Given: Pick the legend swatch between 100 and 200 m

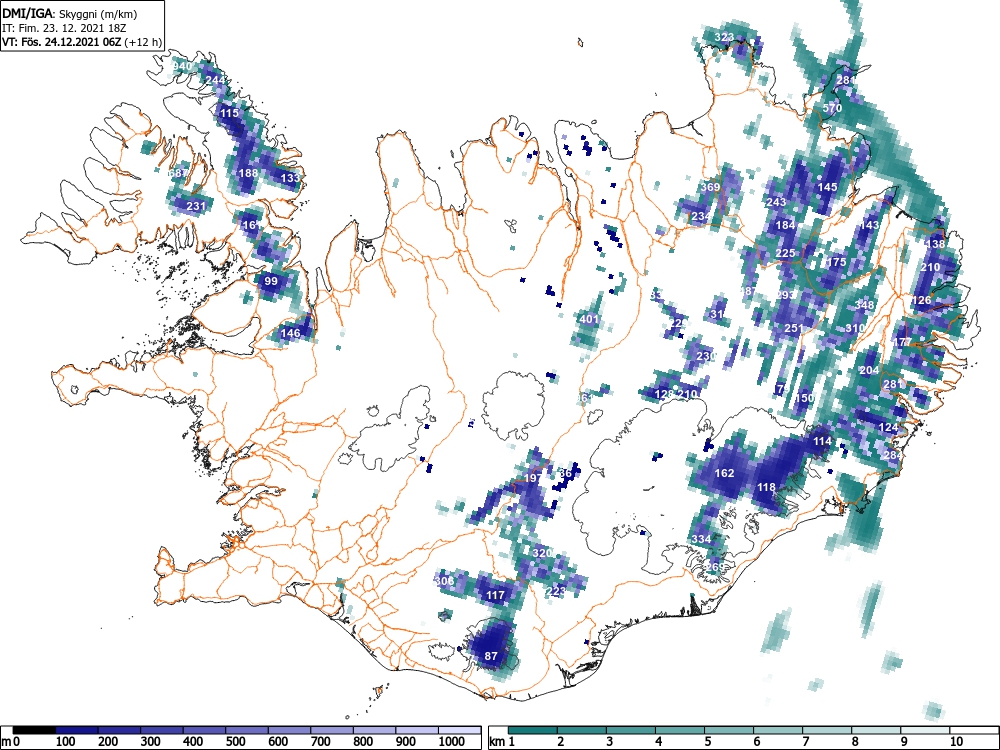Looking at the screenshot, I should pyautogui.click(x=77, y=730).
